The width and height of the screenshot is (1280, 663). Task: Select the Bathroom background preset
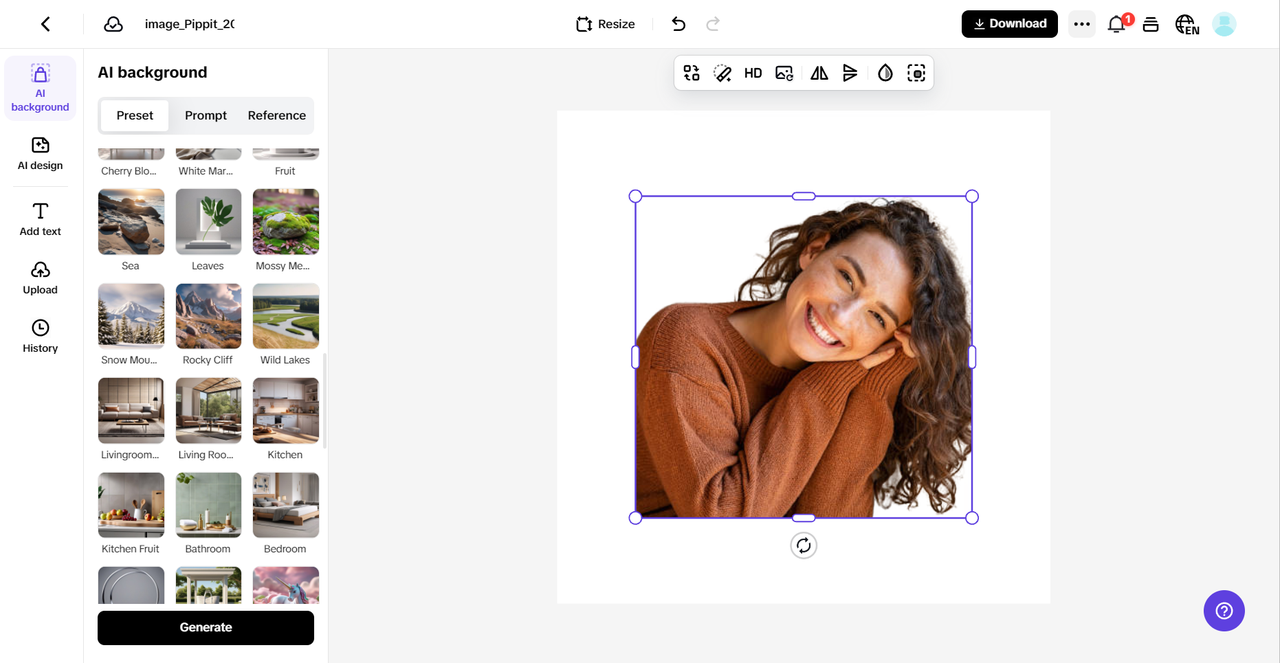pyautogui.click(x=208, y=505)
